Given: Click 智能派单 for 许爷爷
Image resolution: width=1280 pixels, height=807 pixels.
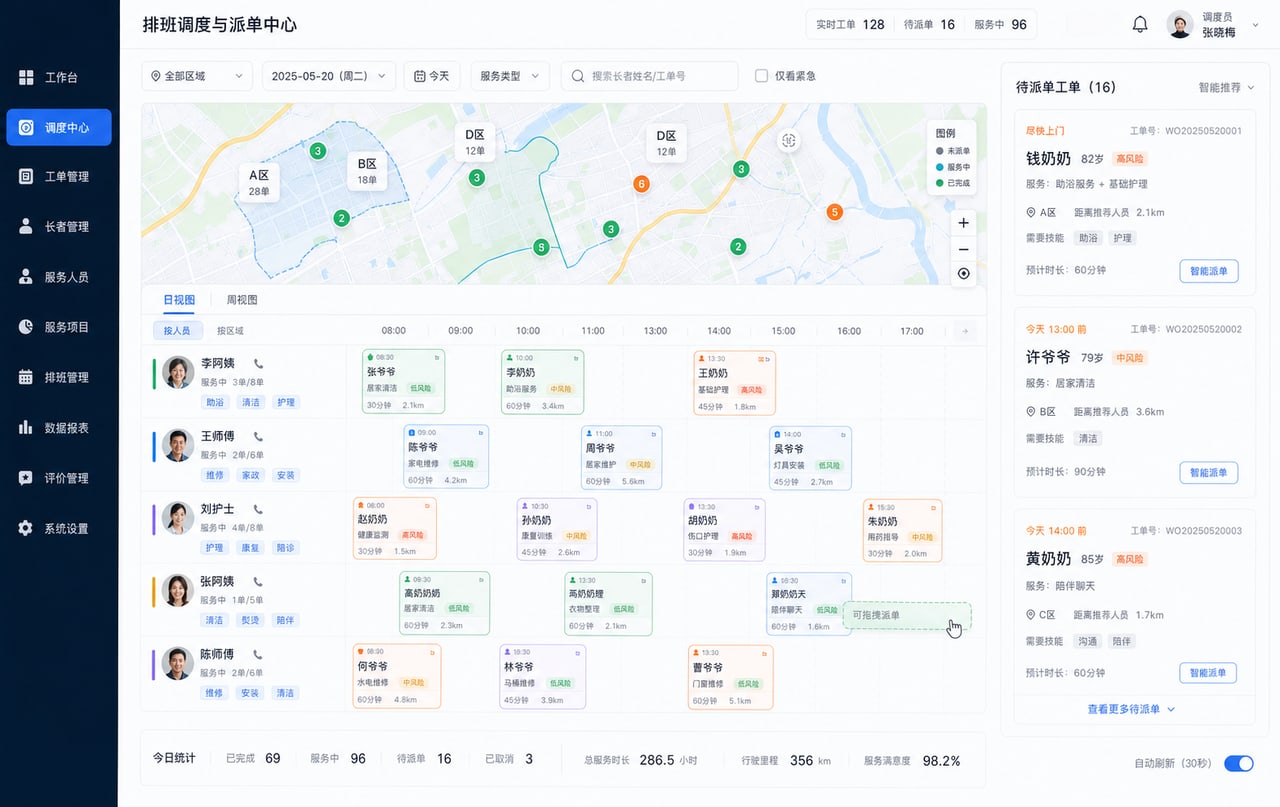Looking at the screenshot, I should [1209, 472].
